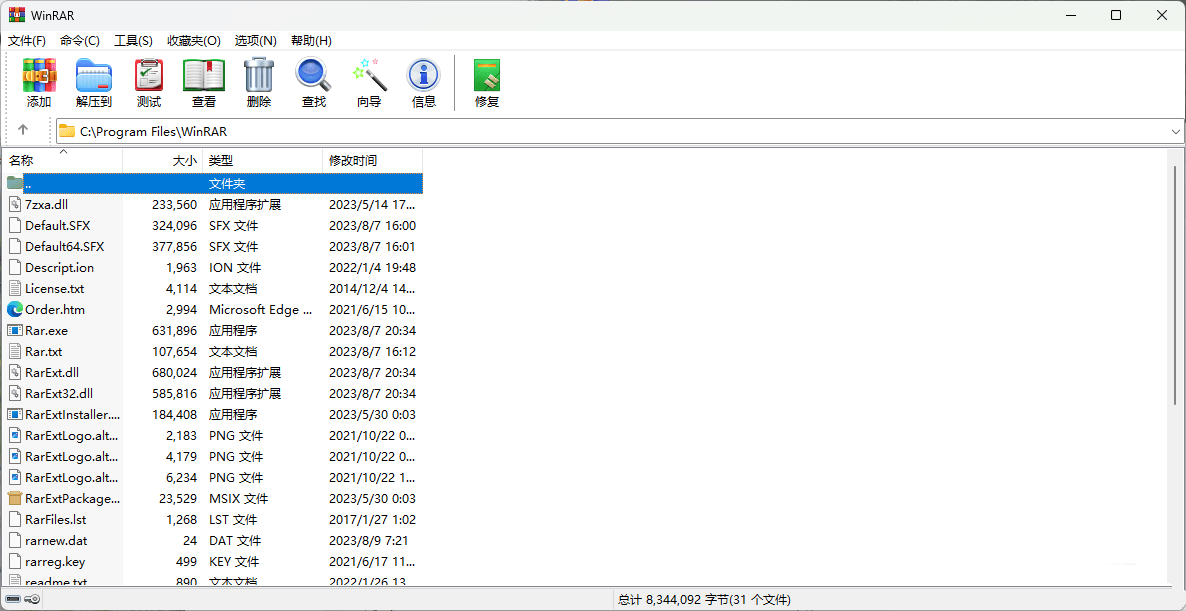Image resolution: width=1186 pixels, height=611 pixels.
Task: Click the file icon beside Default.SFX
Action: pyautogui.click(x=14, y=225)
